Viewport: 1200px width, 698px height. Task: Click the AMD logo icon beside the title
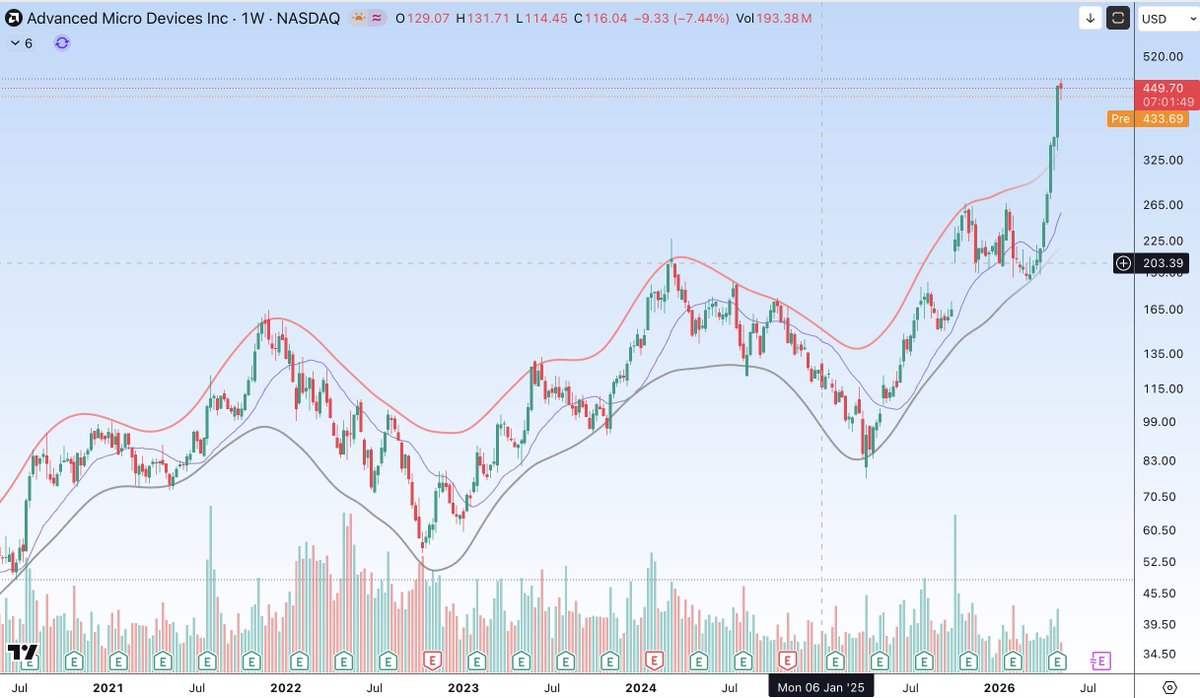pyautogui.click(x=14, y=18)
